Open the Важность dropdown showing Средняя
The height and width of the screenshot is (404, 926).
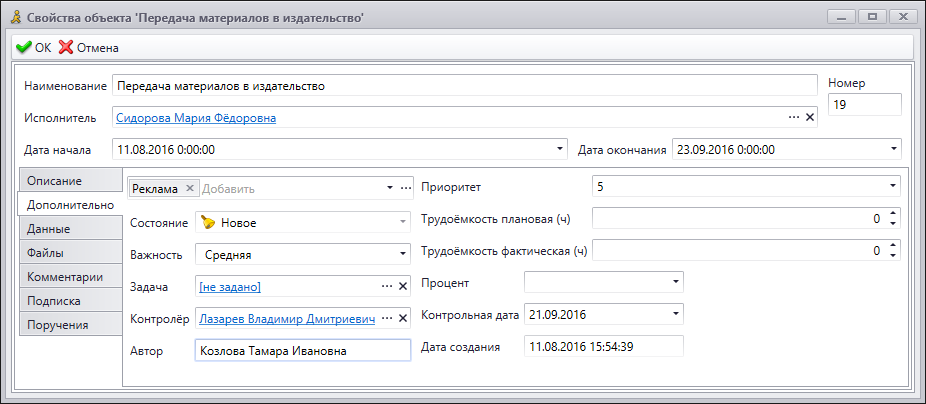point(403,255)
